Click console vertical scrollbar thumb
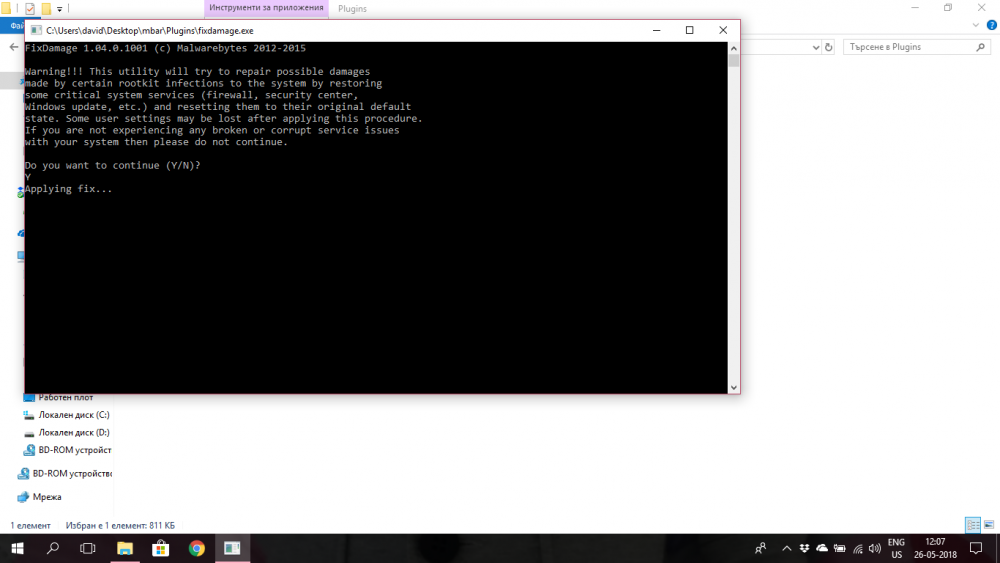 coord(734,61)
